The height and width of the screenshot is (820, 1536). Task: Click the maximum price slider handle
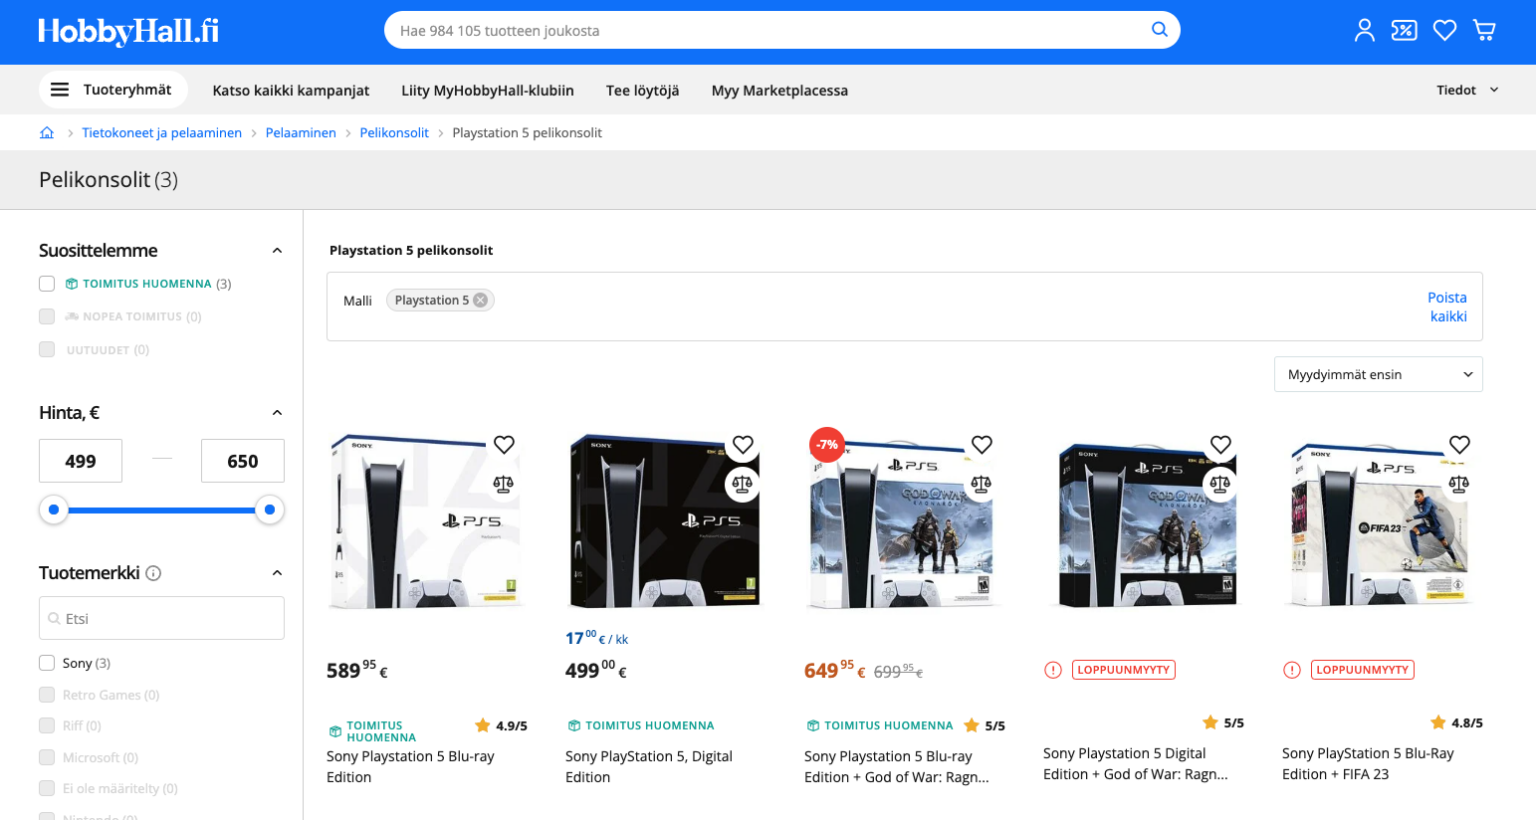pyautogui.click(x=269, y=510)
